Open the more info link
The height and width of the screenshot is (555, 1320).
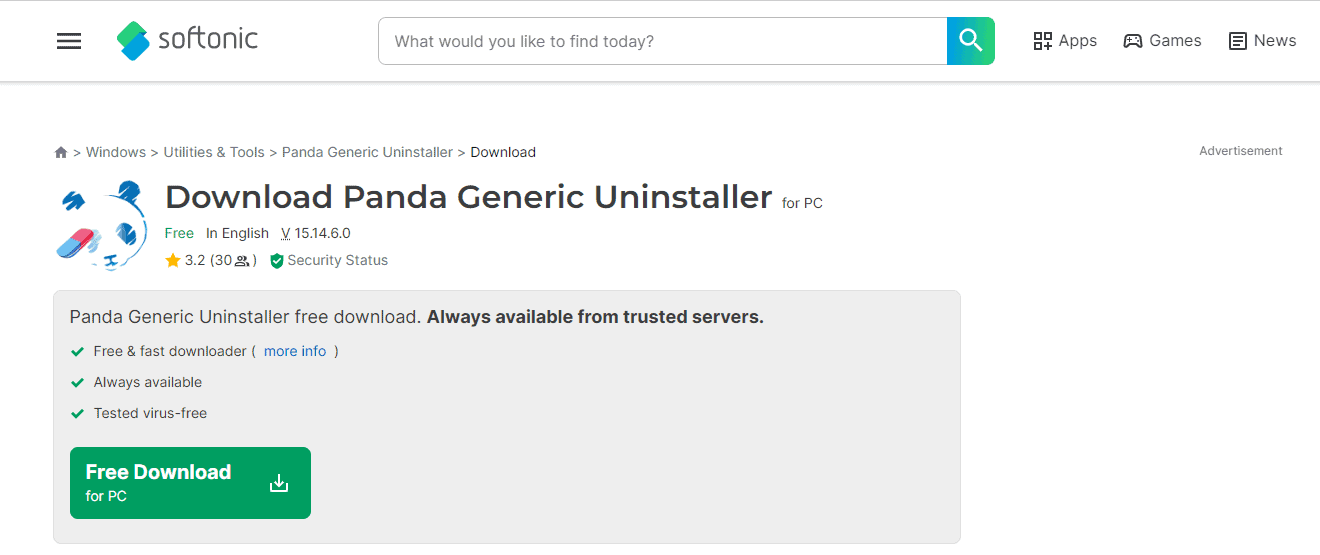coord(295,351)
